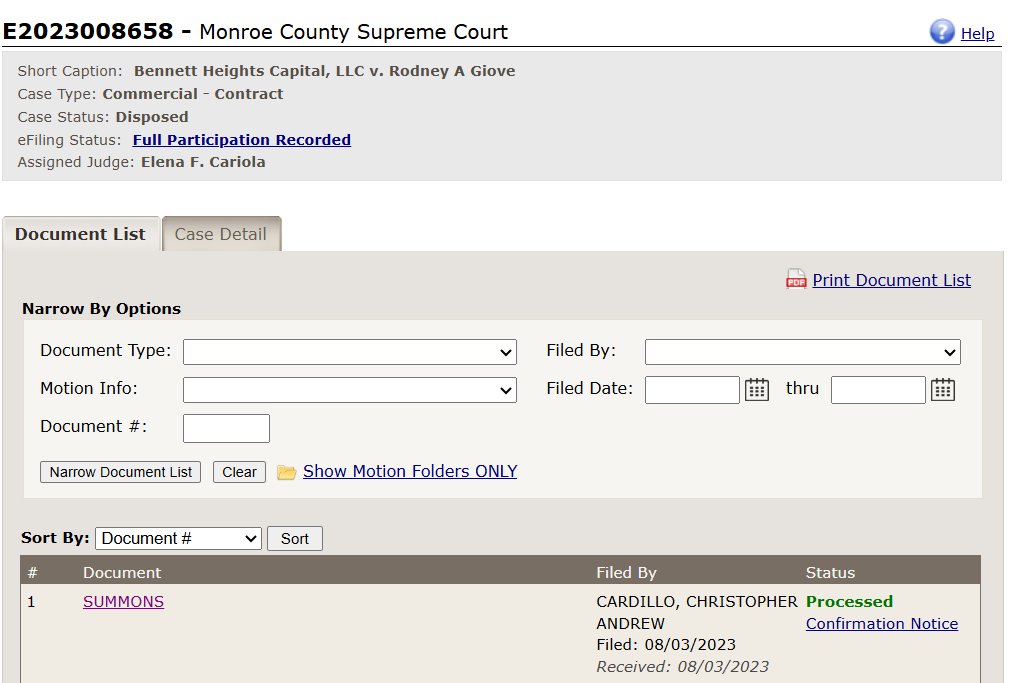
Task: Expand the Document Type dropdown
Action: [x=349, y=352]
